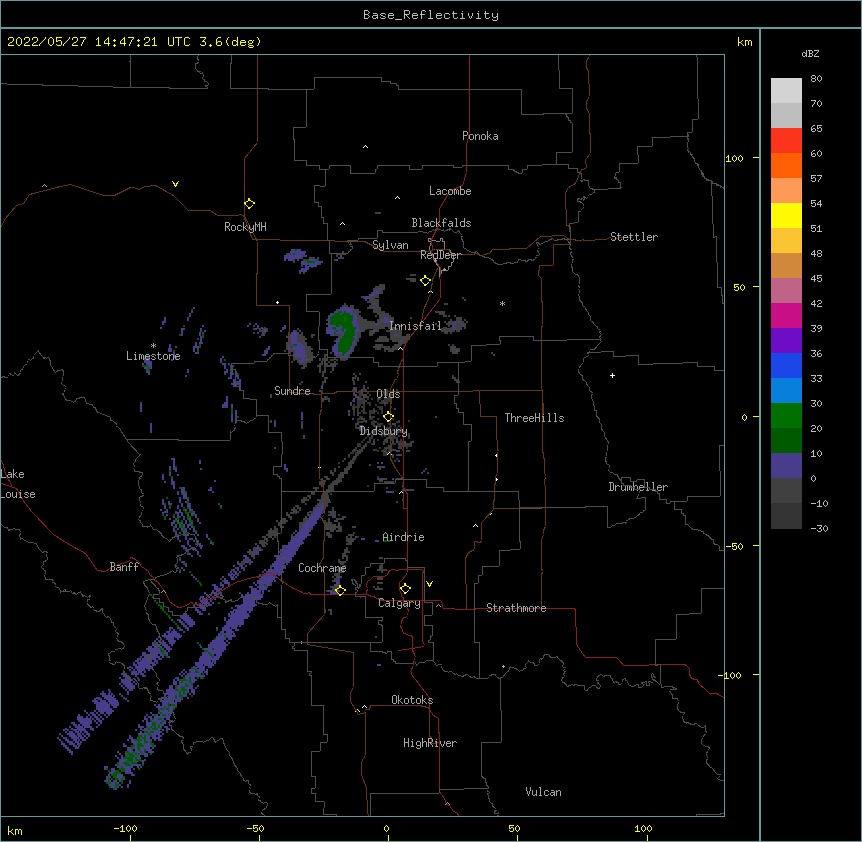862x842 pixels.
Task: Click the asterisk marker east of Innisfail
Action: [502, 303]
